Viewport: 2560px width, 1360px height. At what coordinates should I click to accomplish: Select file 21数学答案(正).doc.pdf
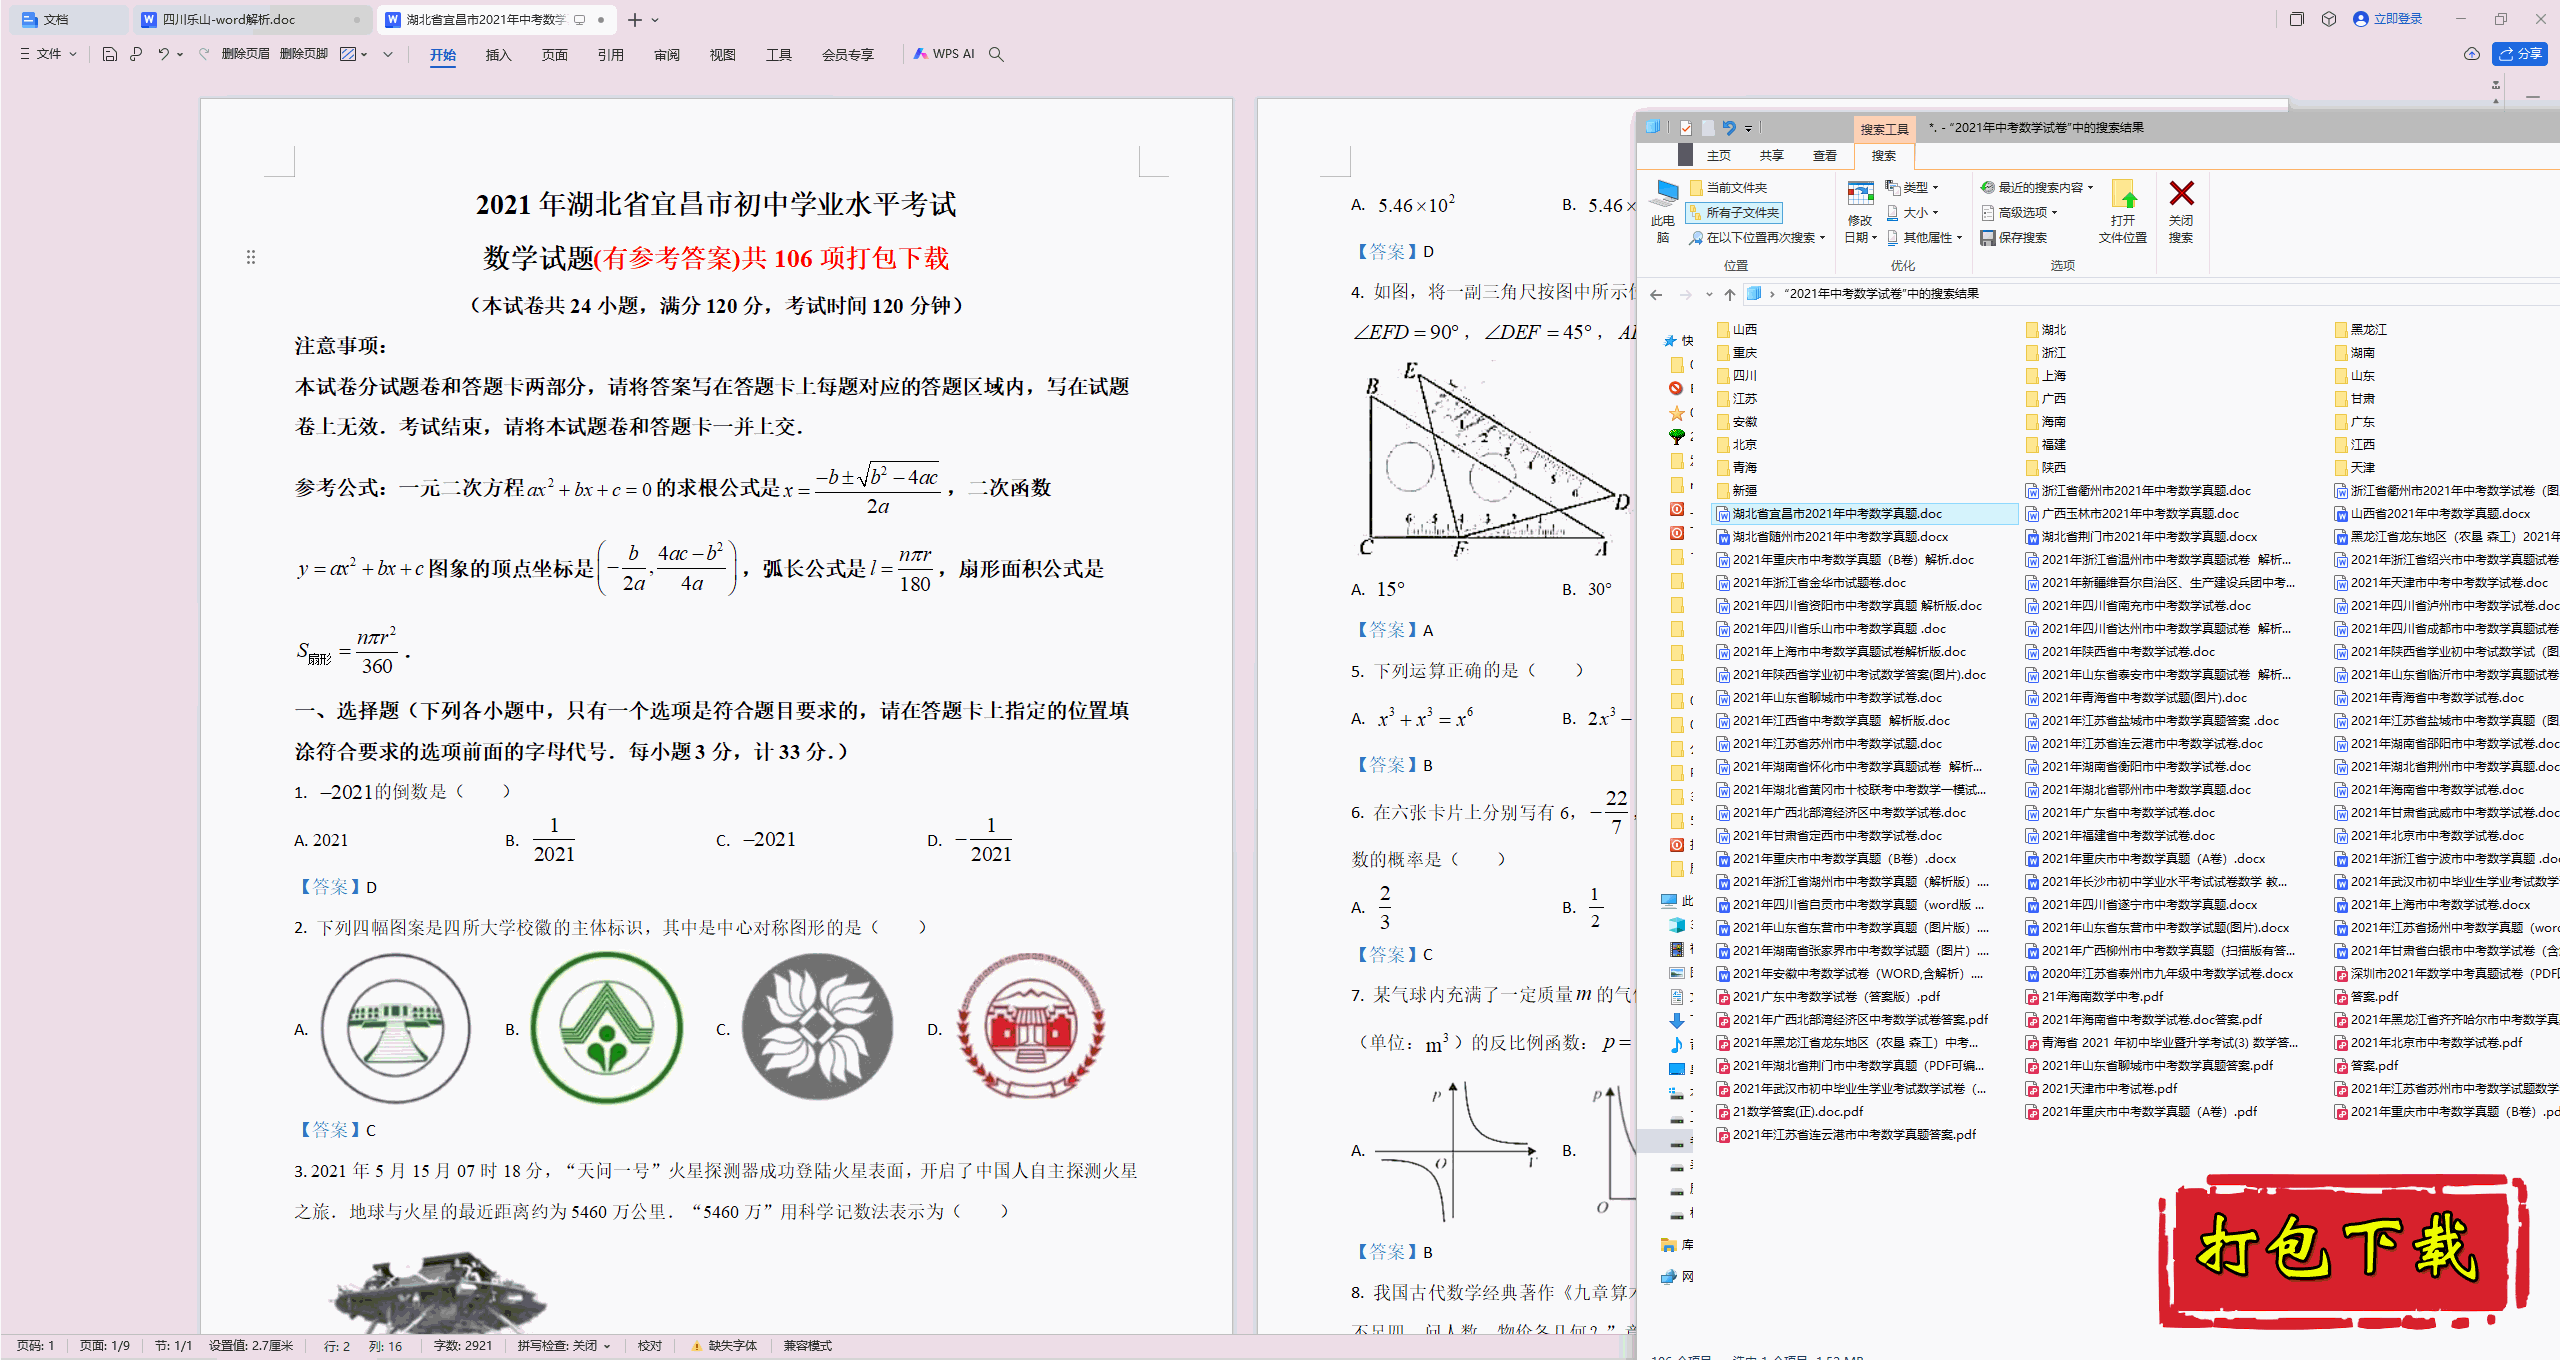click(1790, 1112)
